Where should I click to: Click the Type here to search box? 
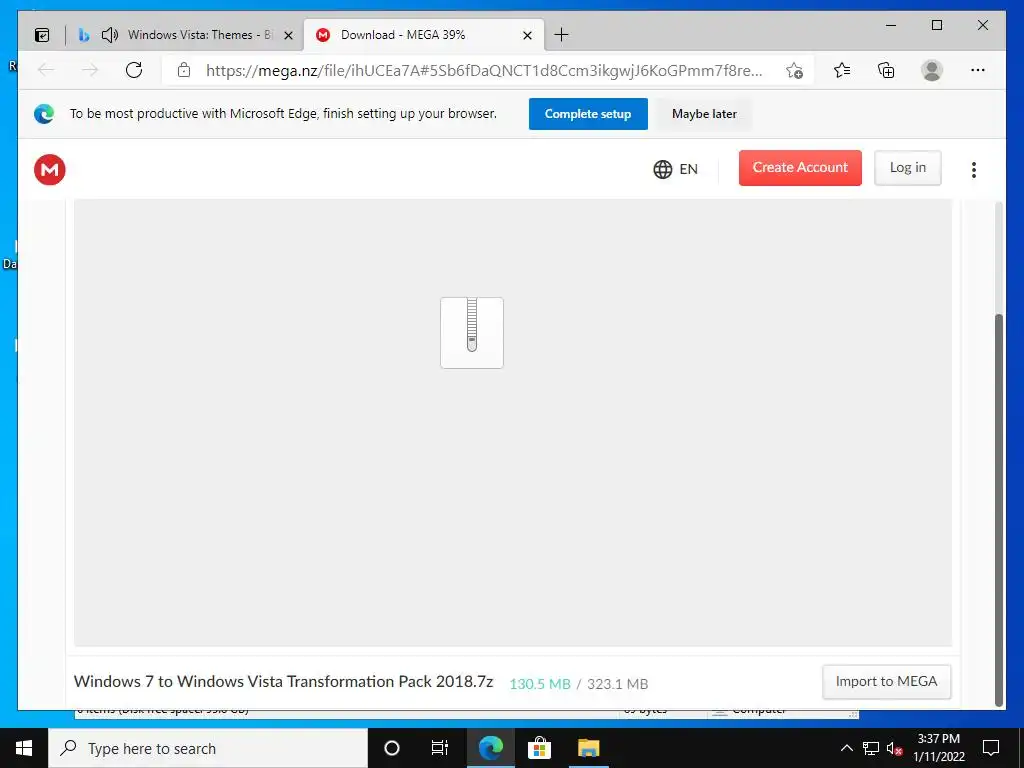(208, 748)
